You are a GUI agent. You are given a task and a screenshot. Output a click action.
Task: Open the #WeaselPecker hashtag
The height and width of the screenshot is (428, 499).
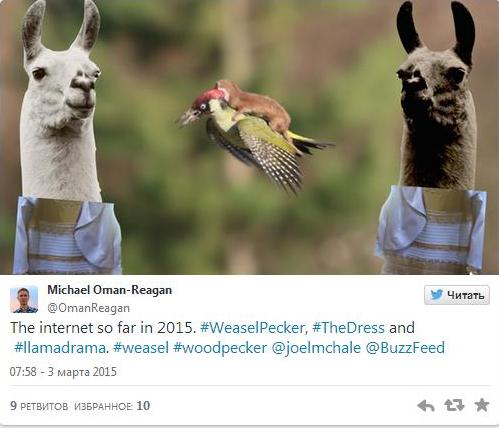[252, 328]
